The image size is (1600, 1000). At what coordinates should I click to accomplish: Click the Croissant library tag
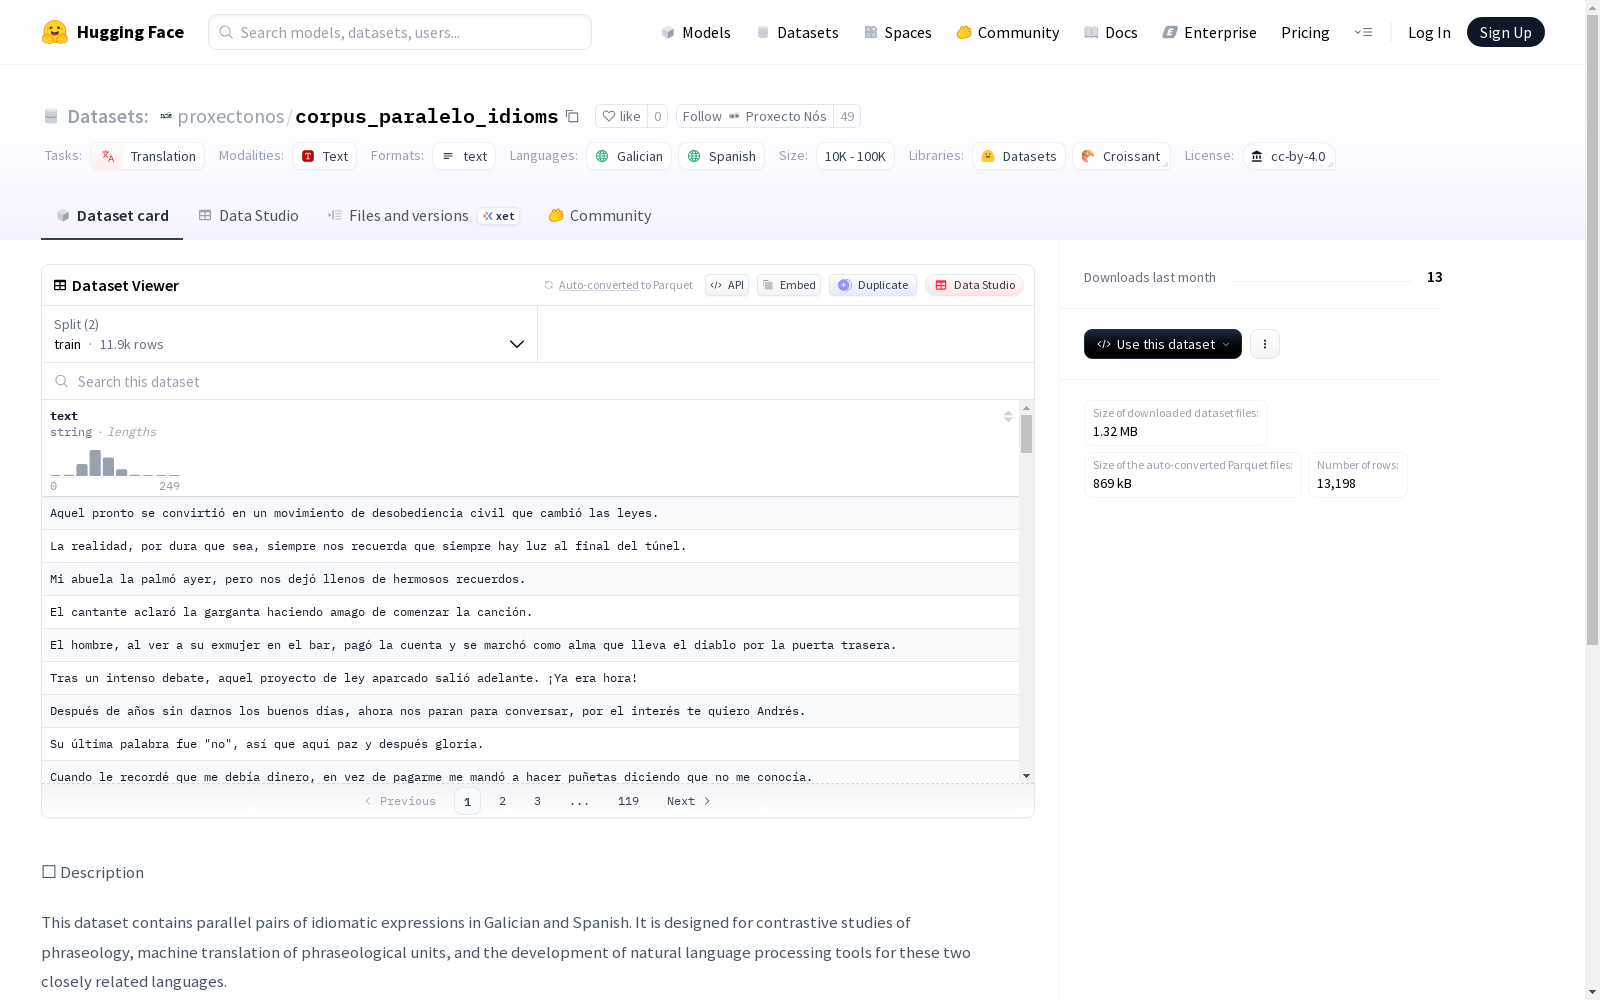click(x=1121, y=156)
